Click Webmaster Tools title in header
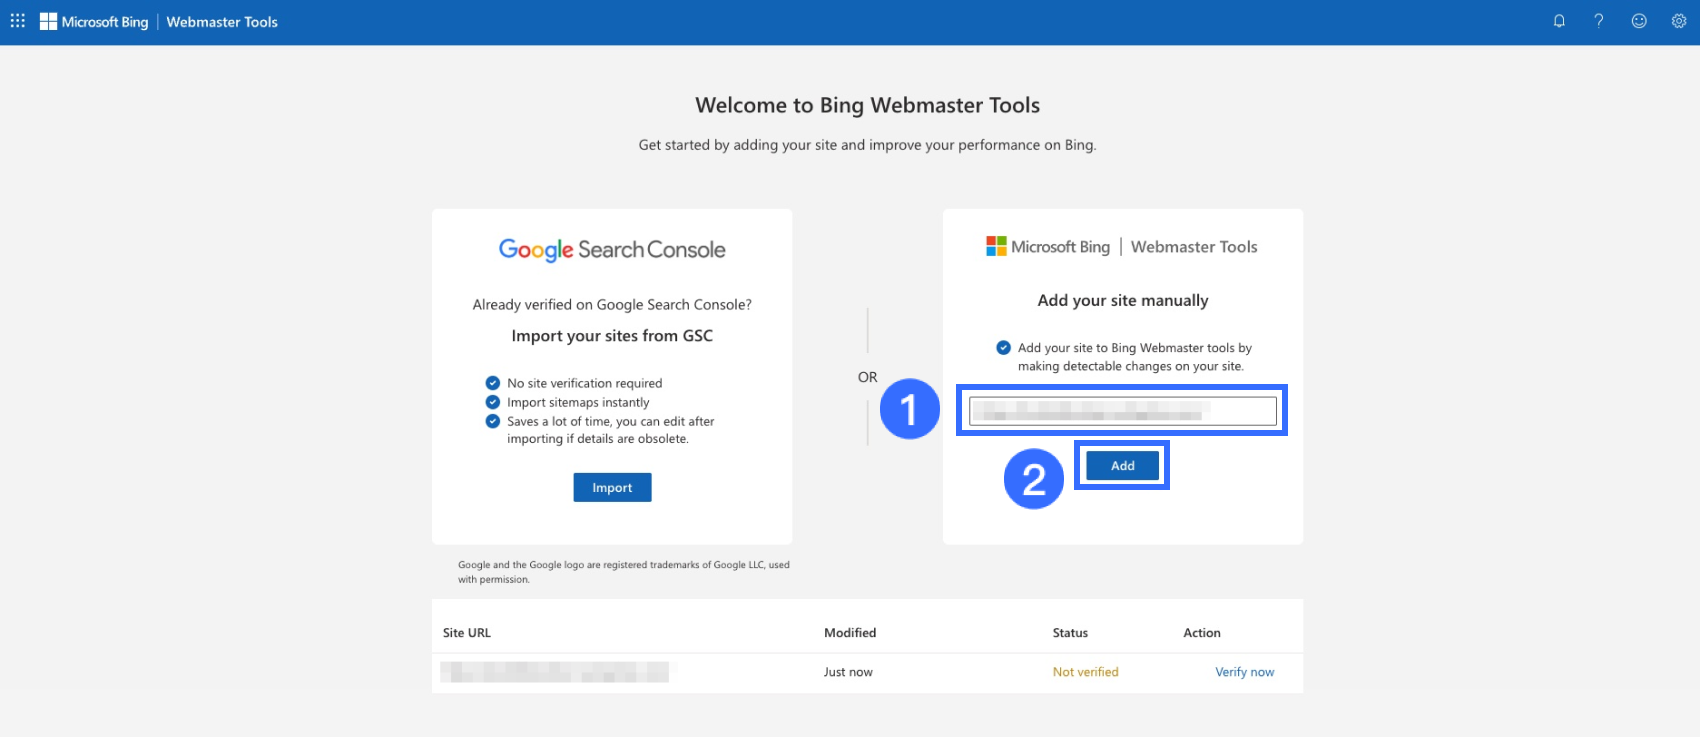 click(x=222, y=22)
